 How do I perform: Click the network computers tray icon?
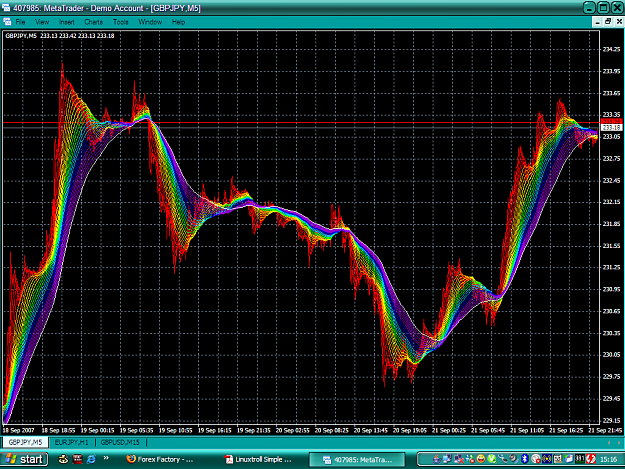[447, 459]
